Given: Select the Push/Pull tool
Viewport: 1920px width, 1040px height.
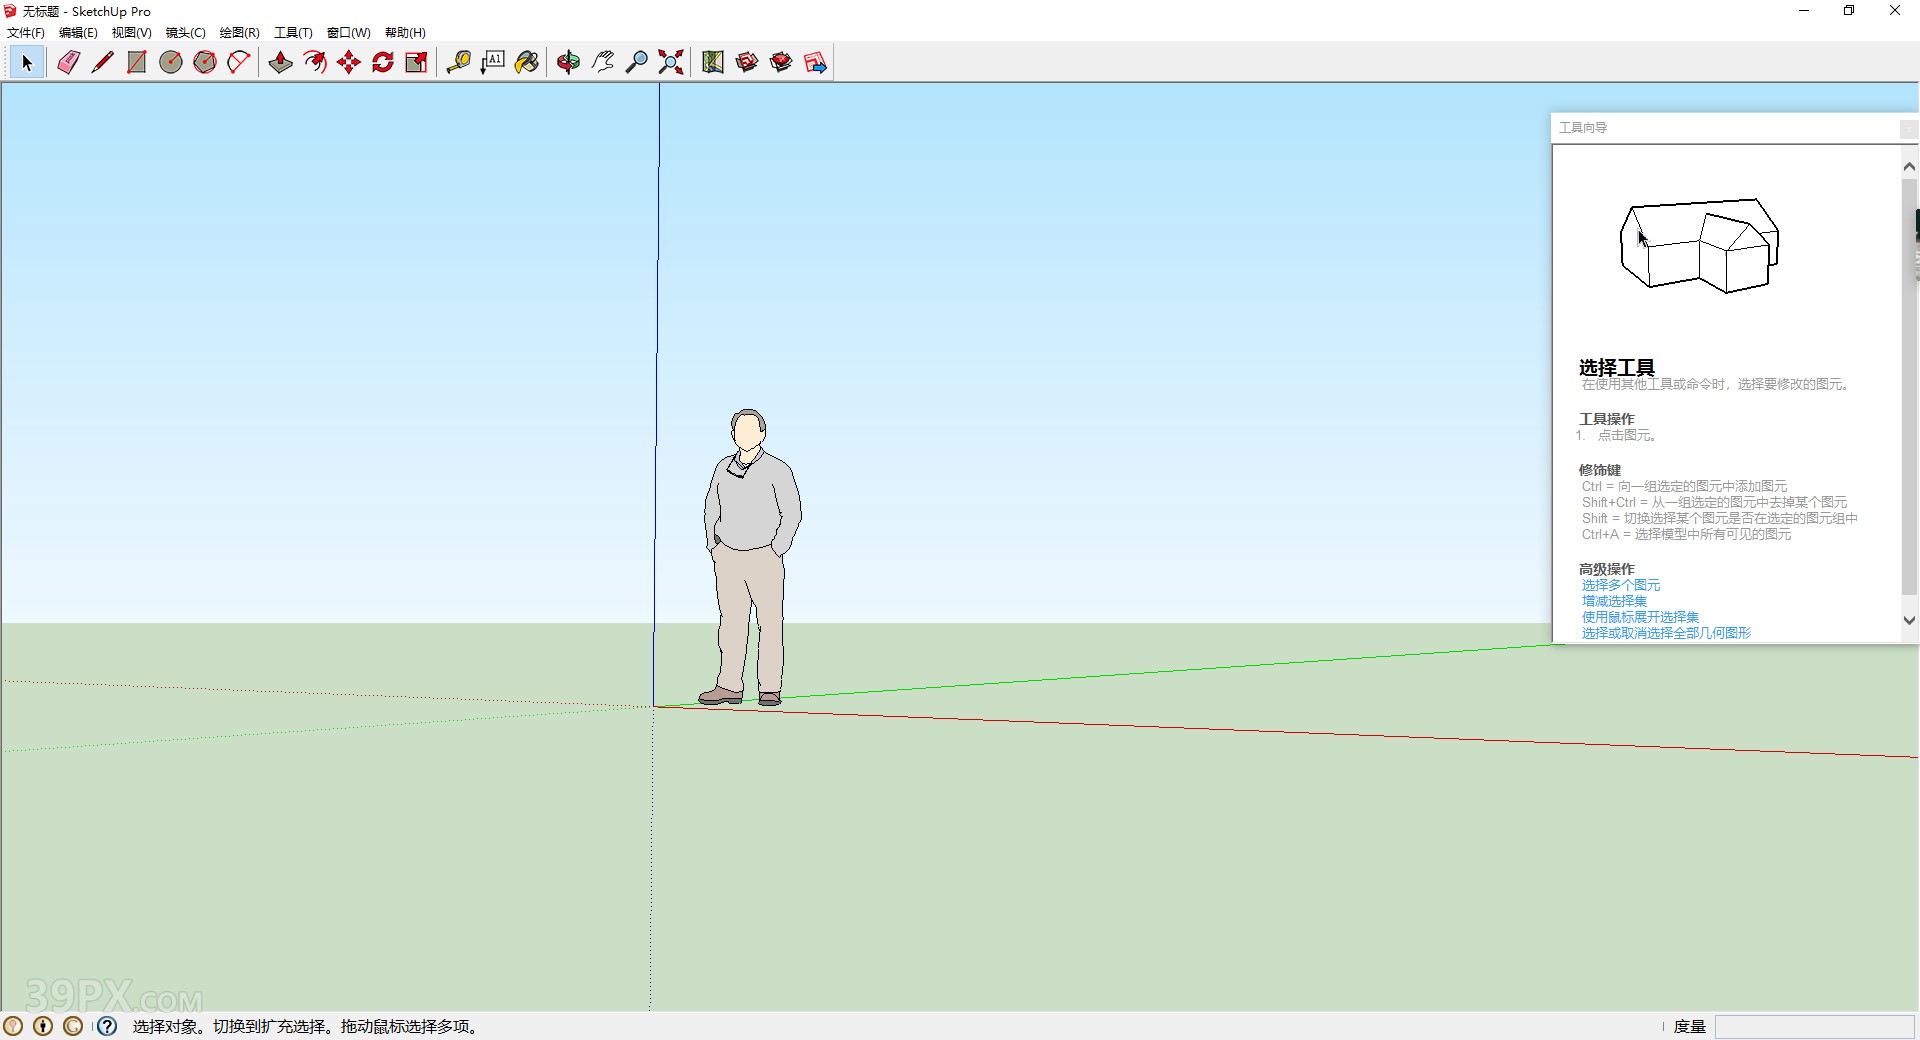Looking at the screenshot, I should [x=279, y=62].
